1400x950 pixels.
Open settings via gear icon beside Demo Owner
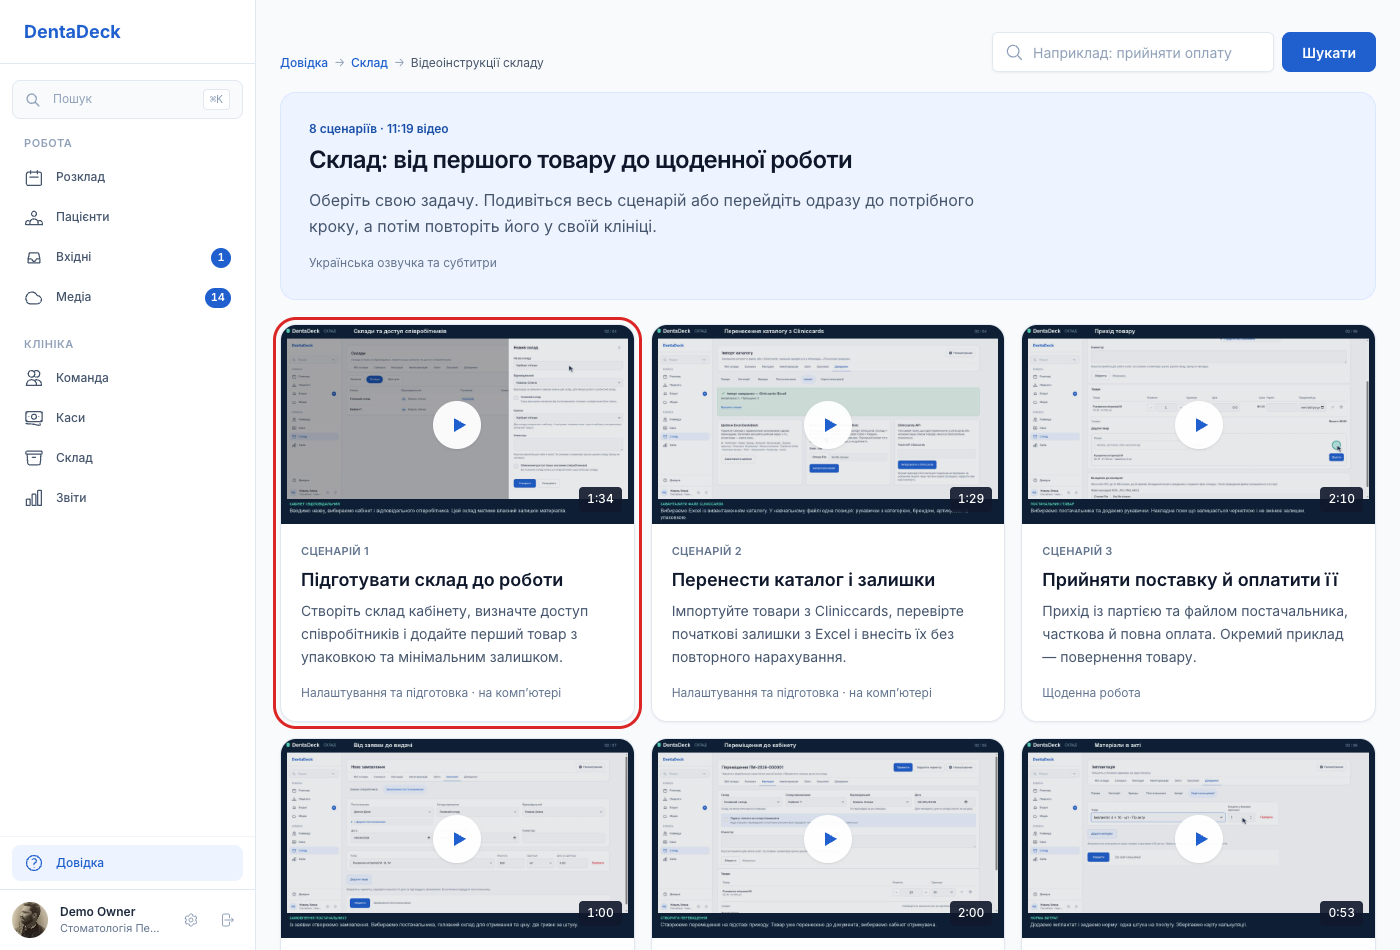click(x=191, y=920)
